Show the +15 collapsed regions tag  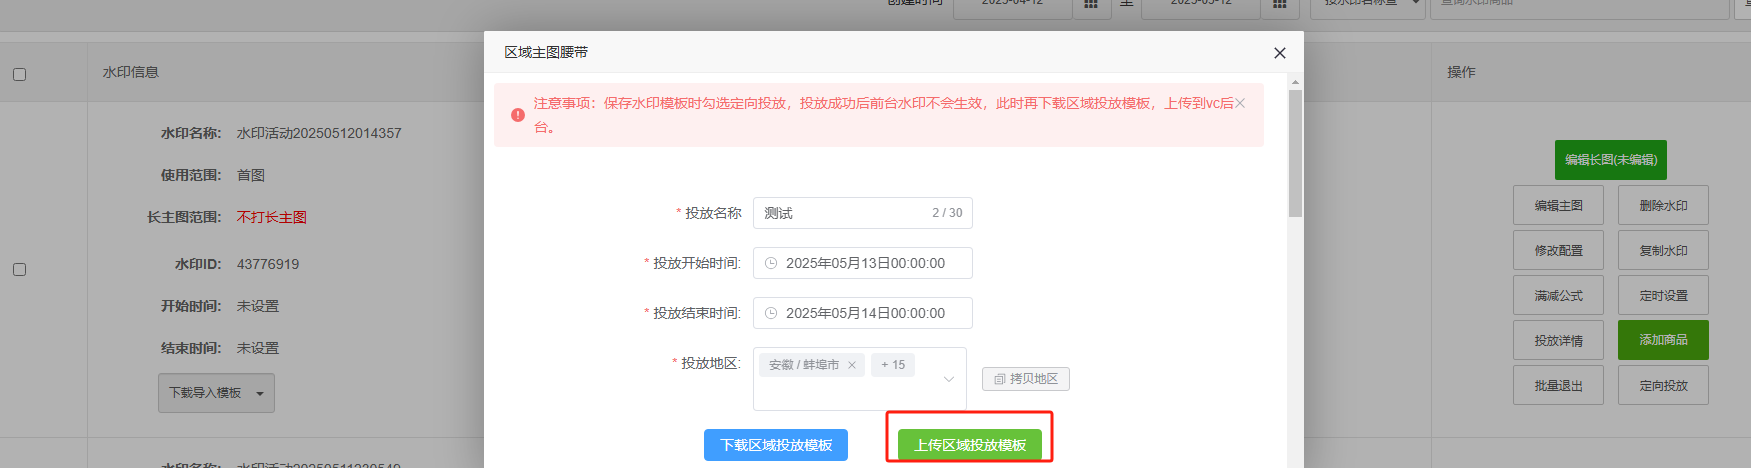coord(892,365)
